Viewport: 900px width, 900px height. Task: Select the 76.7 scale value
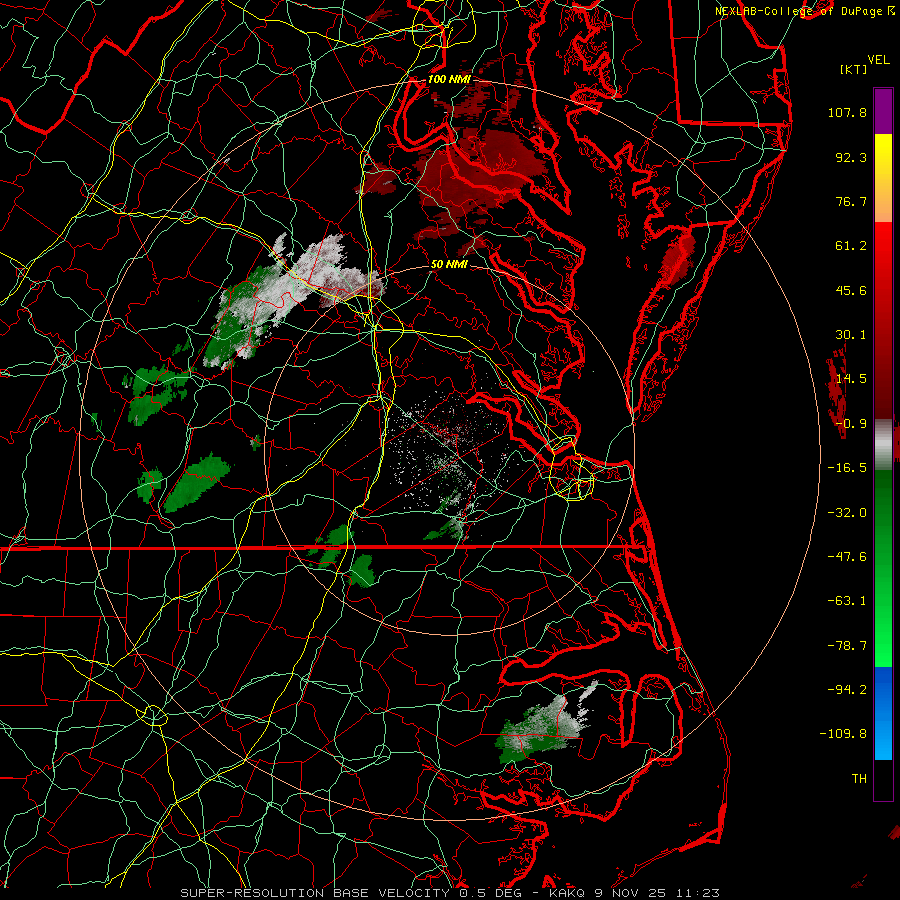[851, 201]
